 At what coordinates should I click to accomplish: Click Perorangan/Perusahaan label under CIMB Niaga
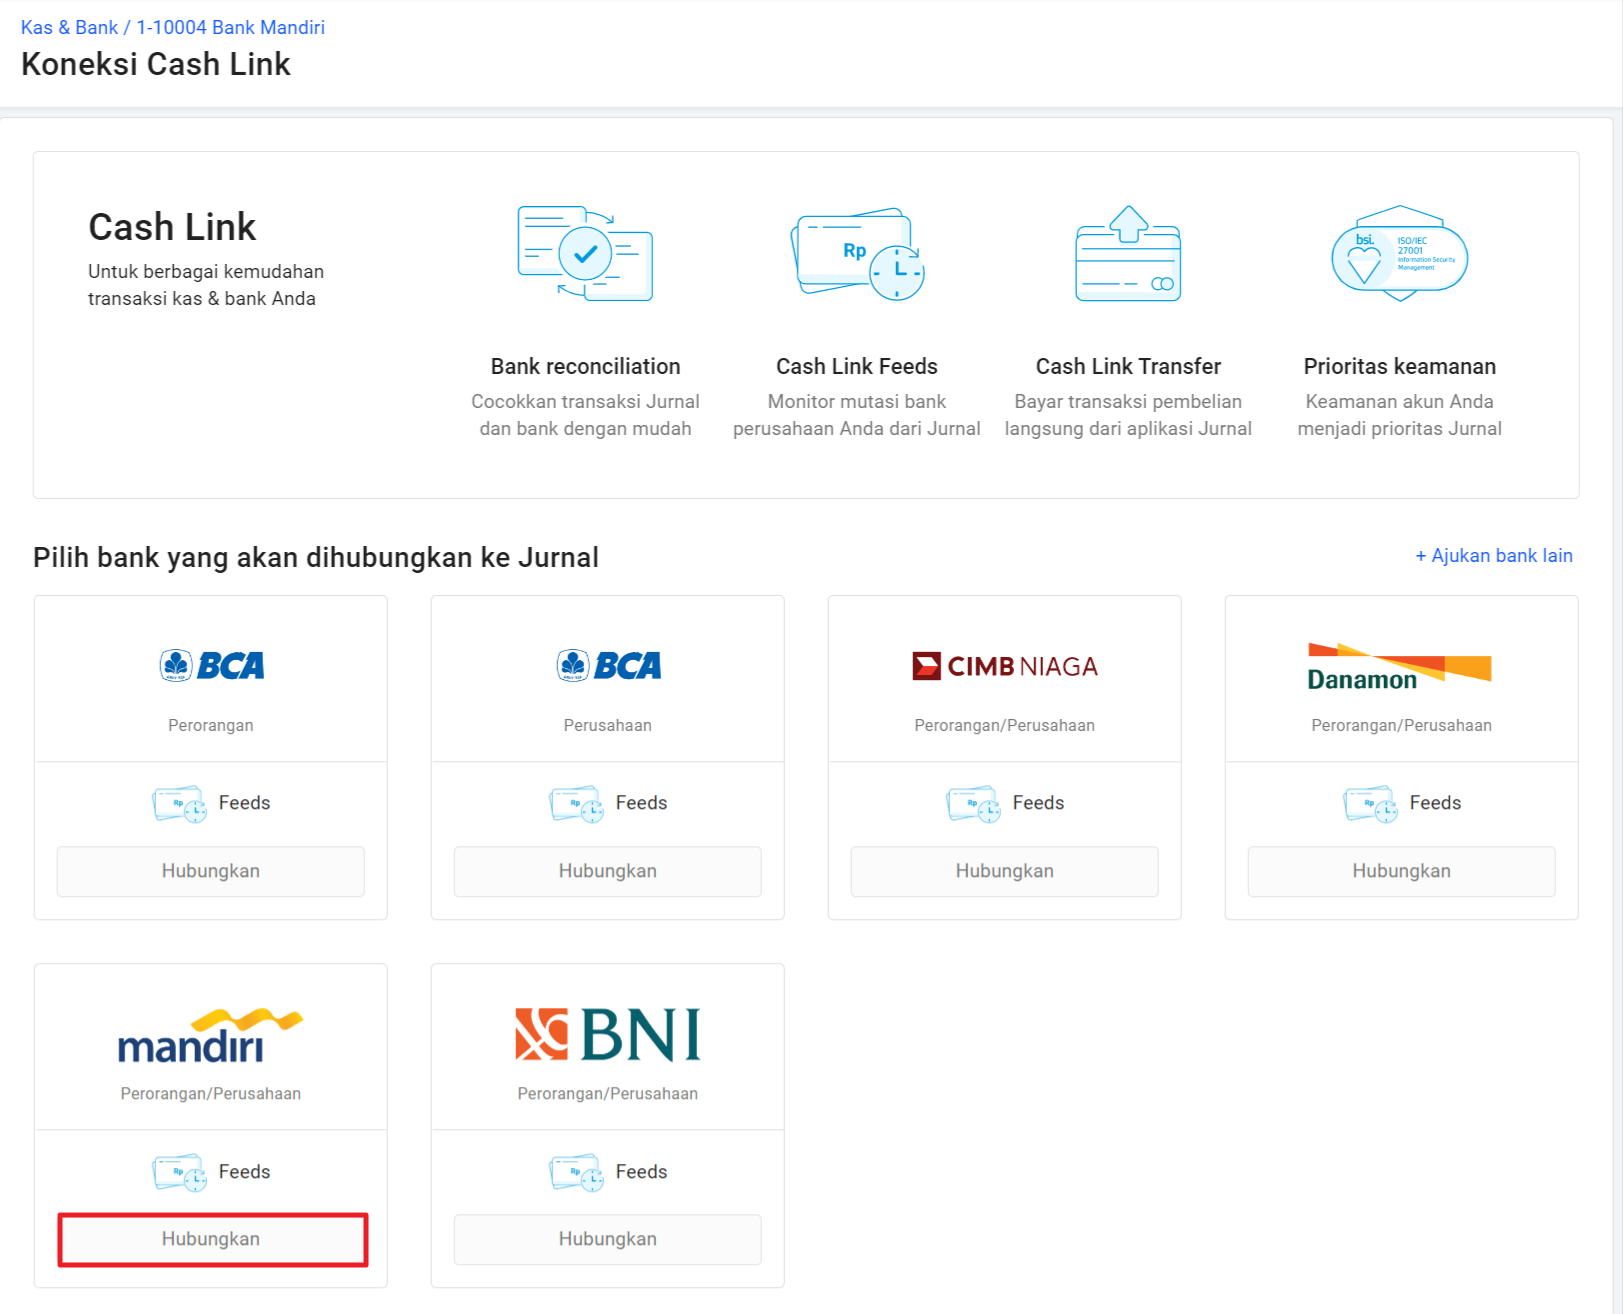(x=1005, y=725)
